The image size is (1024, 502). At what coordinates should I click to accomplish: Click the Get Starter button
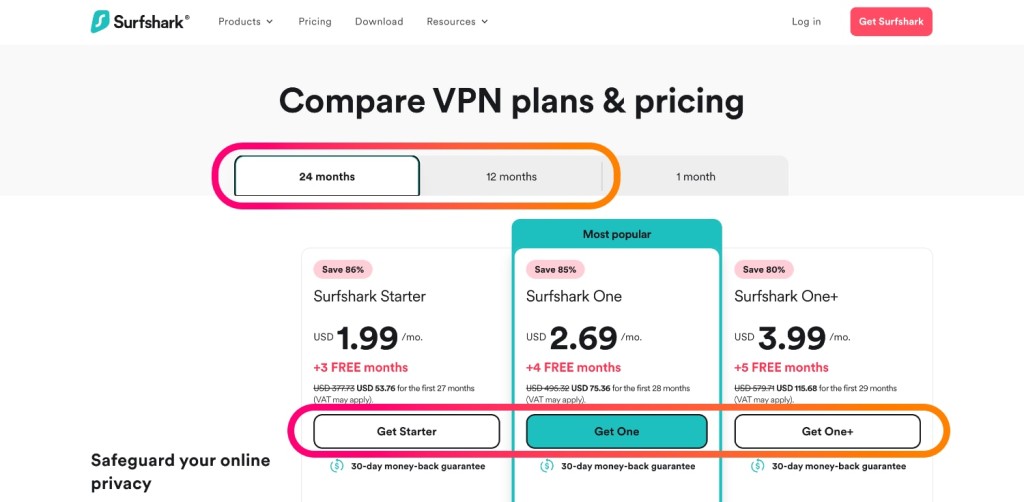coord(406,431)
